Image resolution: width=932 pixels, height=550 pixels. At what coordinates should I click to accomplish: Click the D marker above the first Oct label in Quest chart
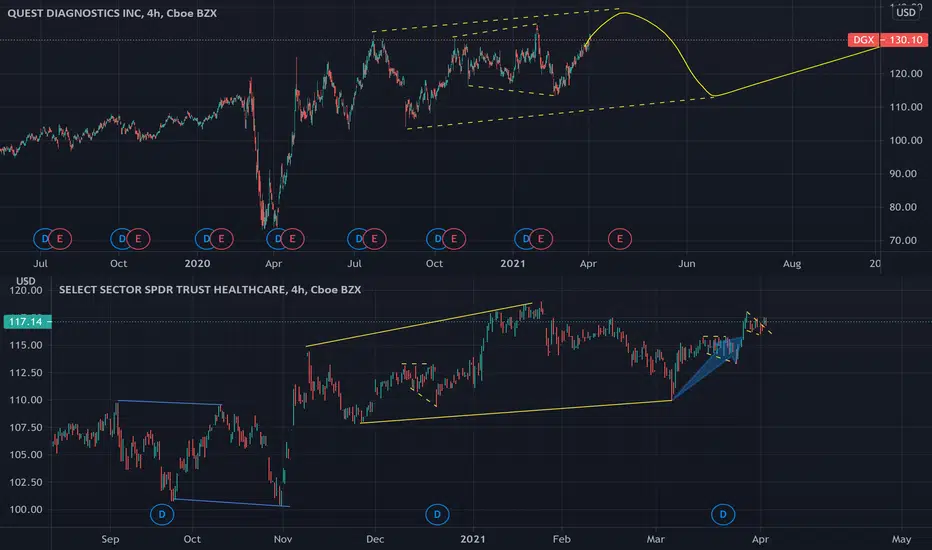point(122,239)
